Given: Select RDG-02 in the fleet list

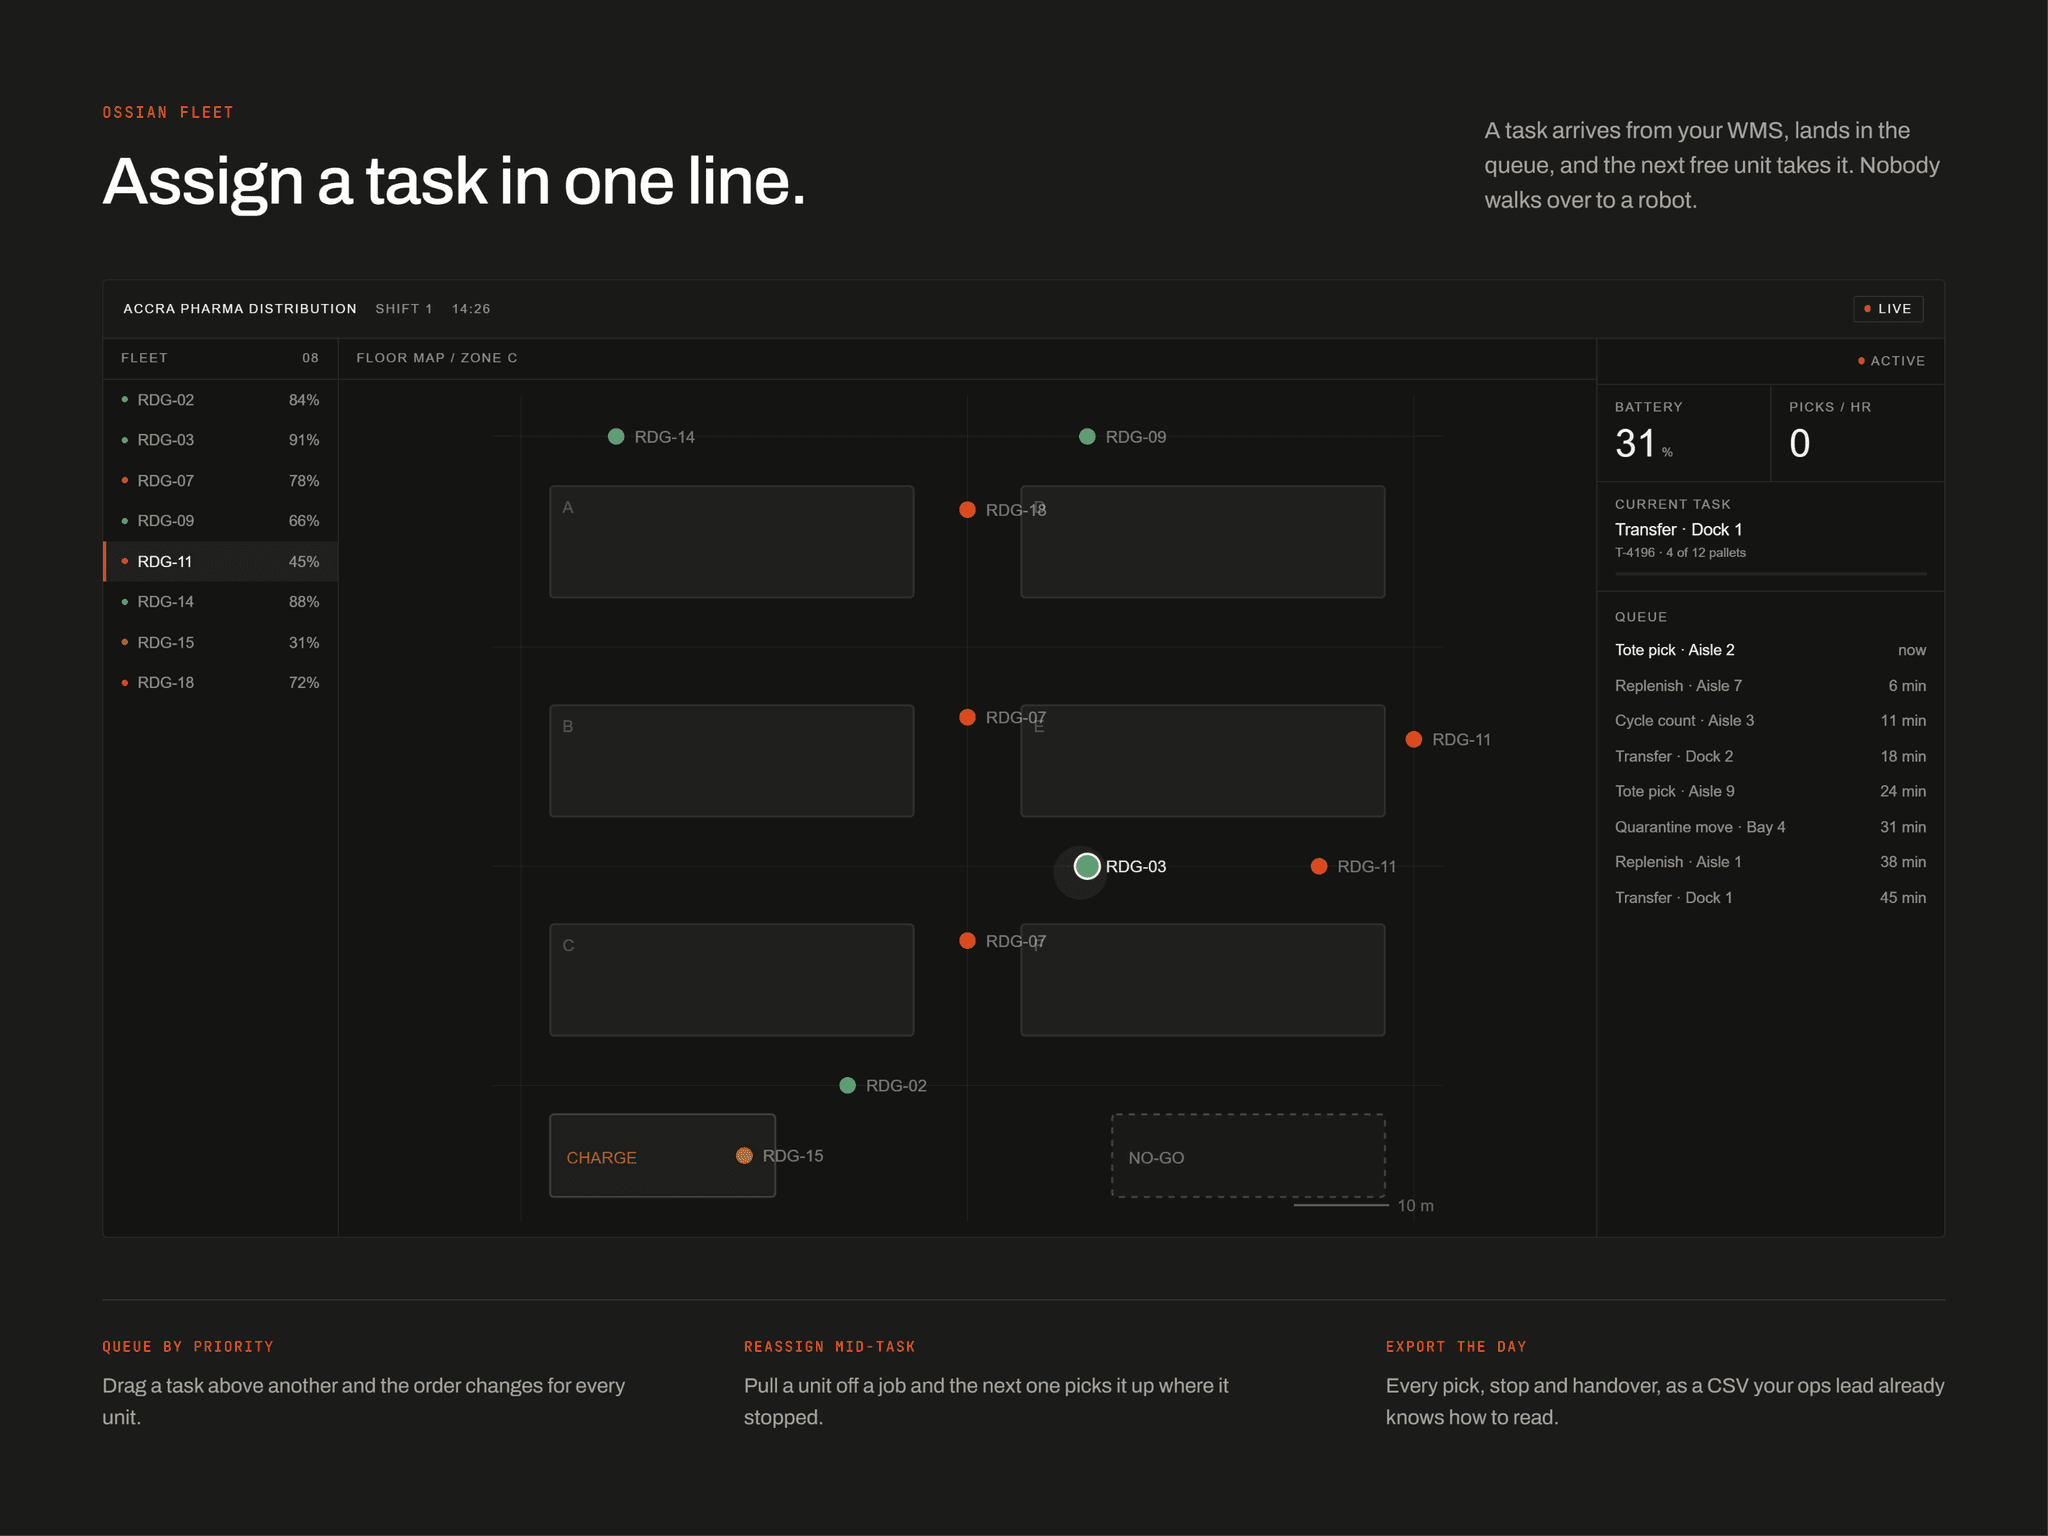Looking at the screenshot, I should (x=221, y=400).
